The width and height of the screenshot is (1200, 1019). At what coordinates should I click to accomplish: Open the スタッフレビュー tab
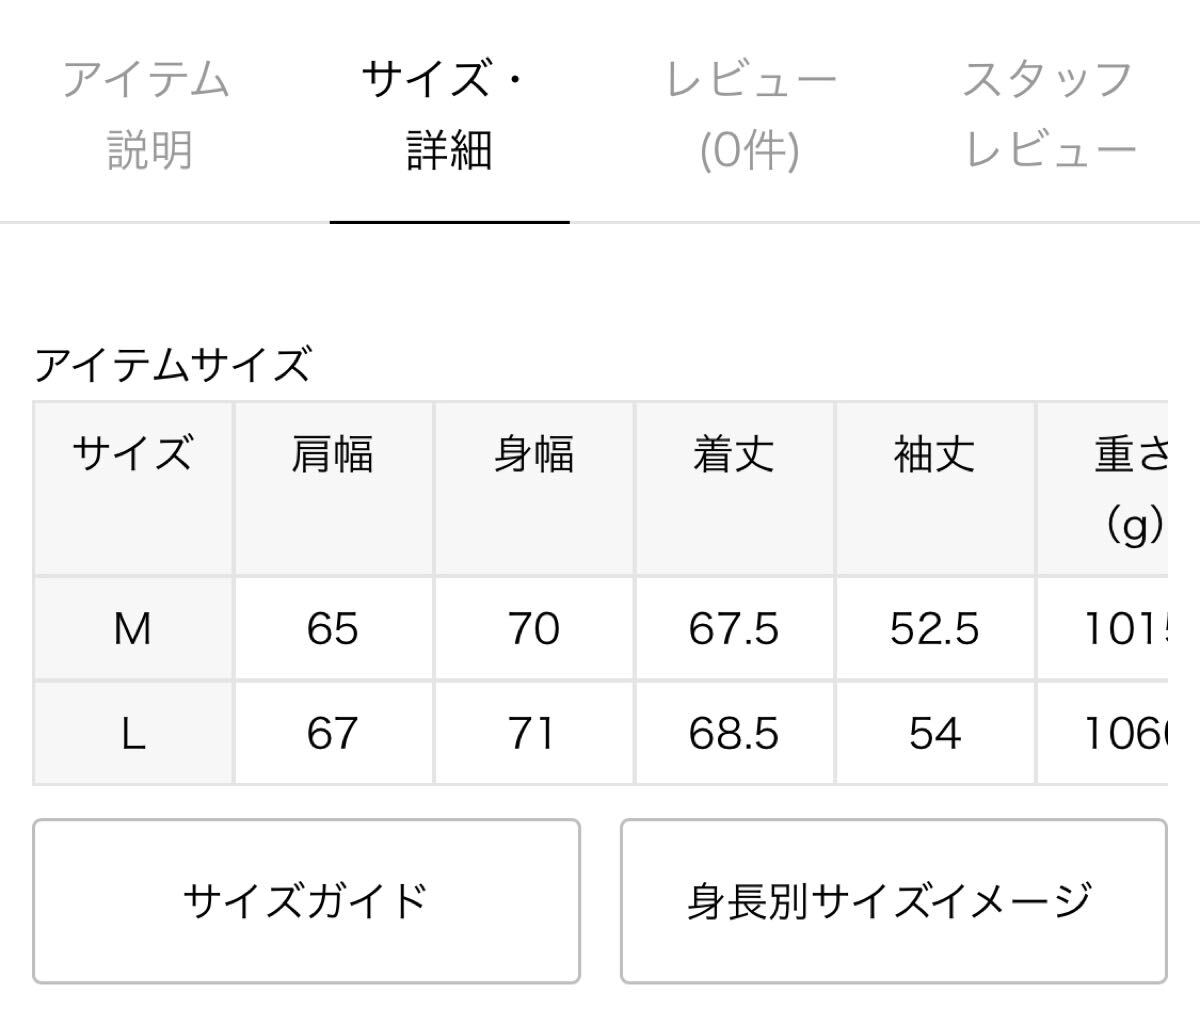(x=1049, y=115)
